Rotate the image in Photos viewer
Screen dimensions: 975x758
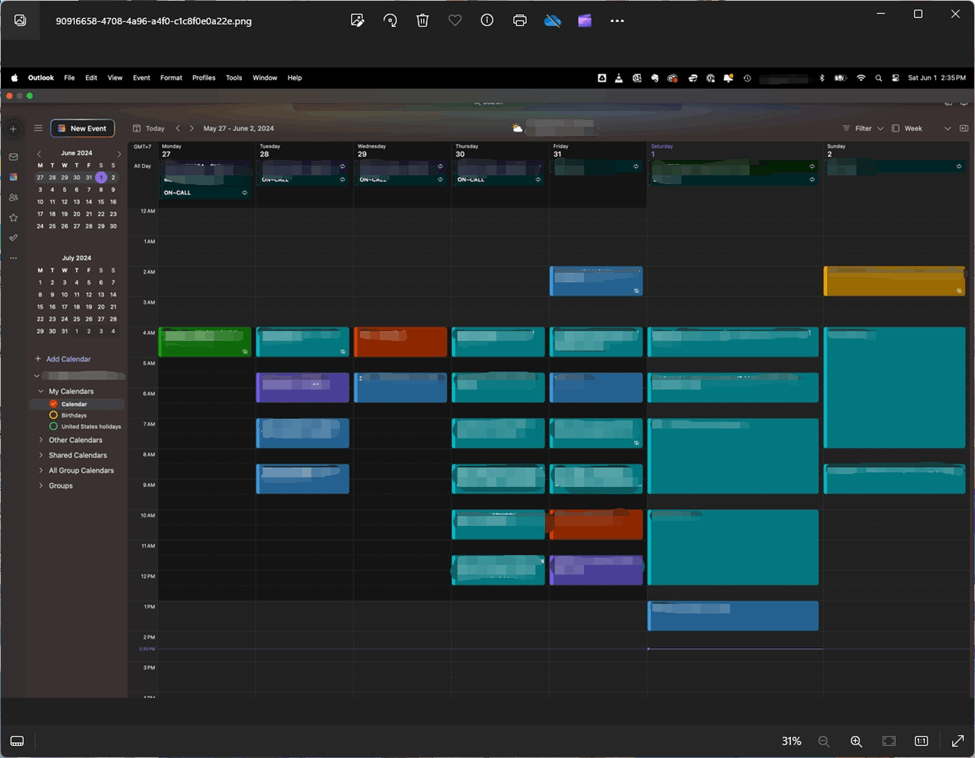pos(390,21)
